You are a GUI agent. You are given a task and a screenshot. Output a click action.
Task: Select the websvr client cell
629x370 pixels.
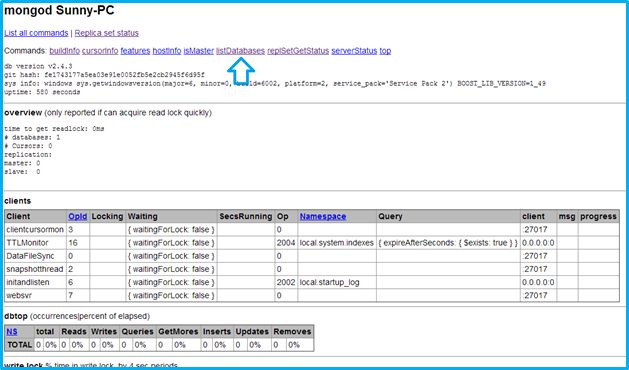pyautogui.click(x=35, y=295)
